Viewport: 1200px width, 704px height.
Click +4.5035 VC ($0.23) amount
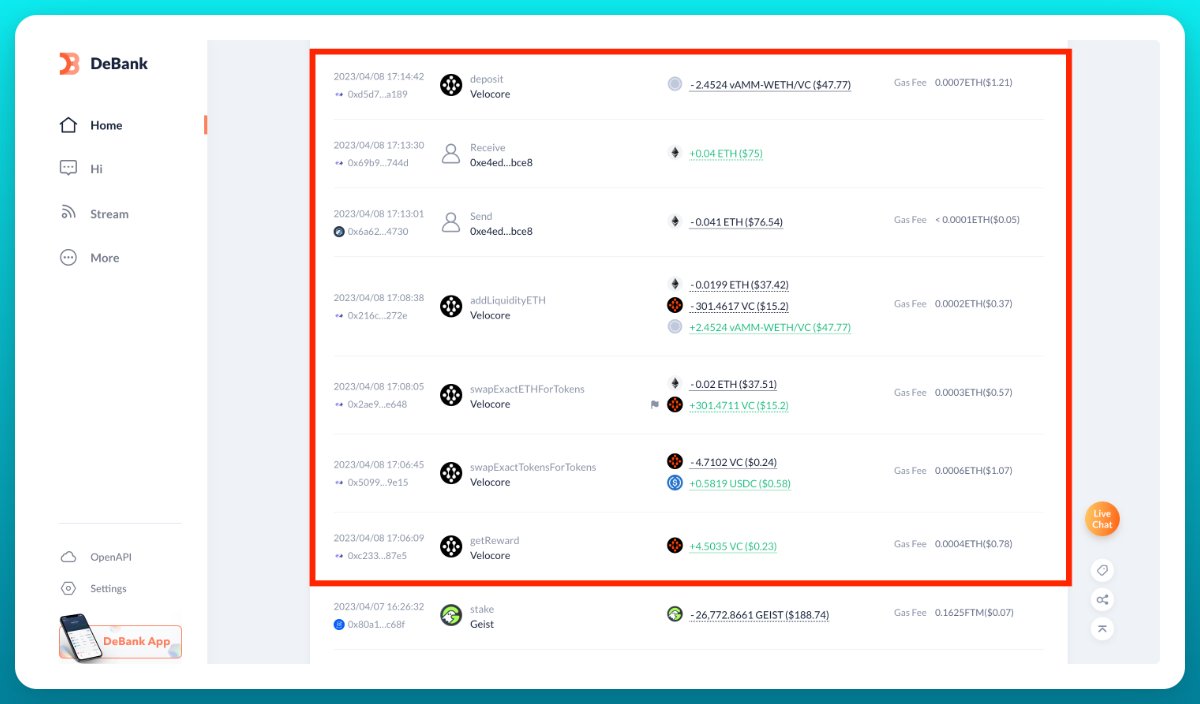(733, 546)
